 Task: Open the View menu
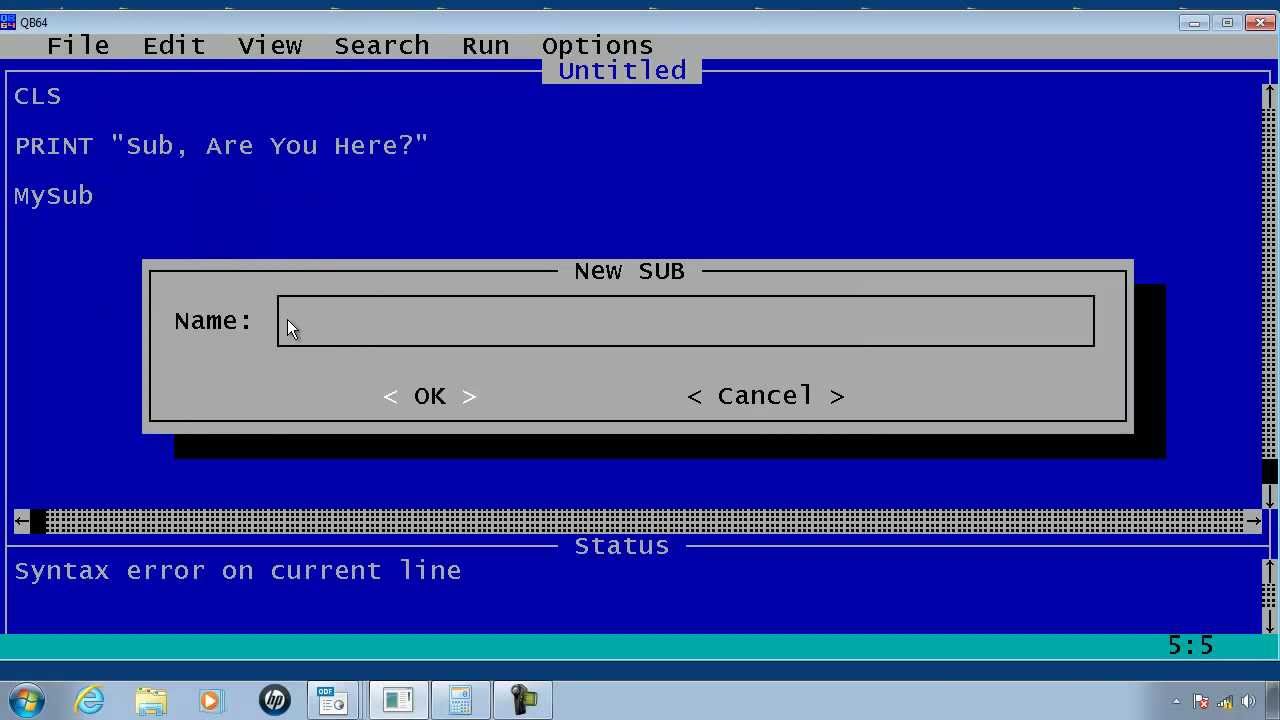pyautogui.click(x=270, y=46)
